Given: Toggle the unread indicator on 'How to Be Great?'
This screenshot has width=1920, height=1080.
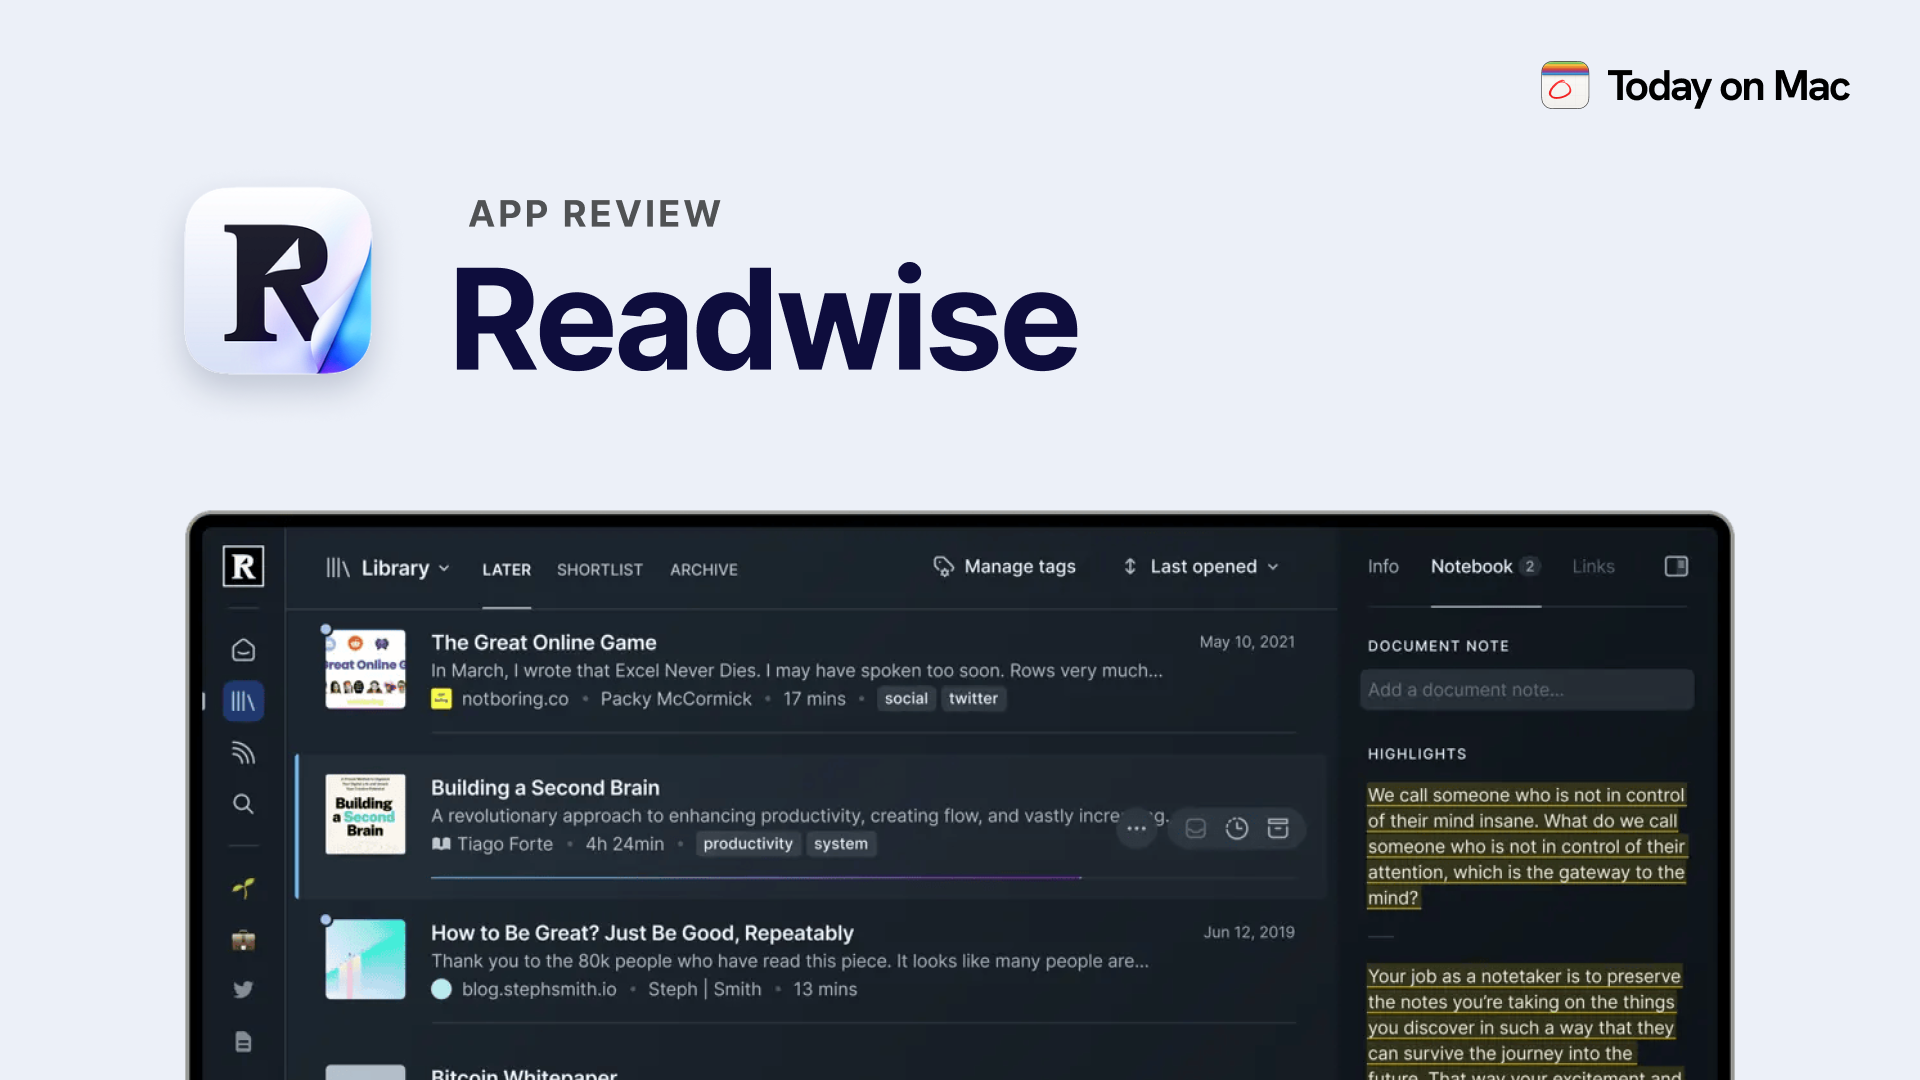Looking at the screenshot, I should point(326,917).
